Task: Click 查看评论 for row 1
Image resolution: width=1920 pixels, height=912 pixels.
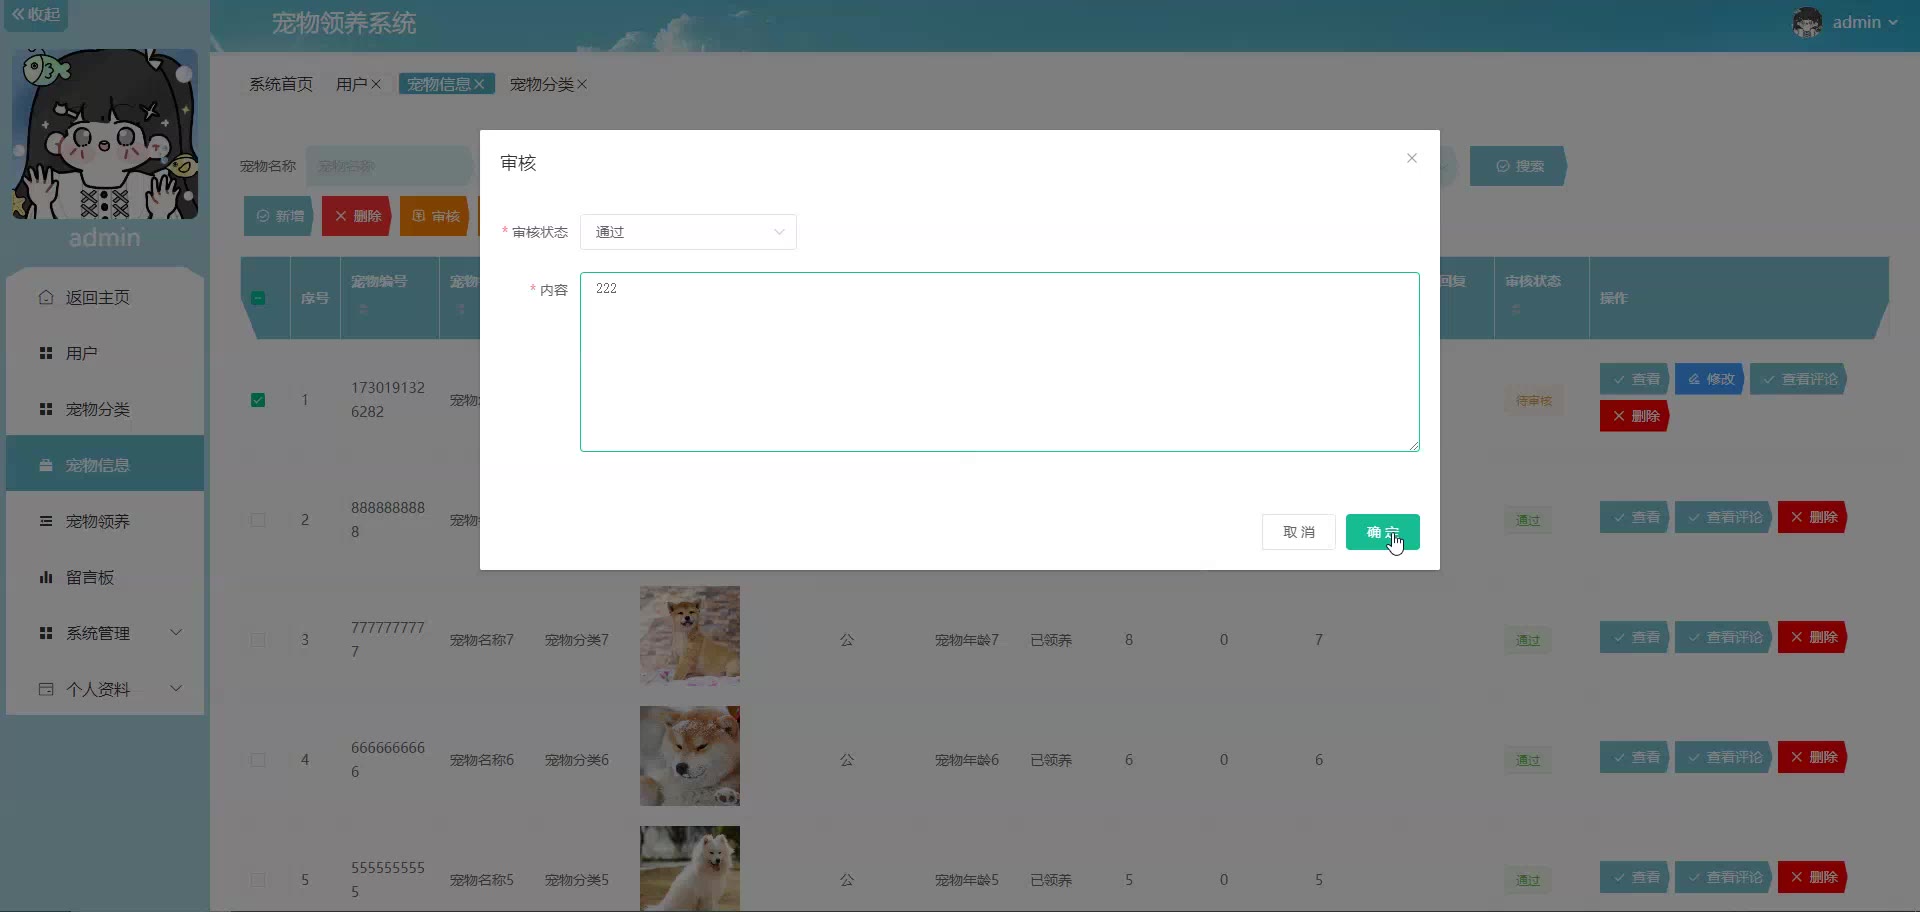Action: [x=1799, y=379]
